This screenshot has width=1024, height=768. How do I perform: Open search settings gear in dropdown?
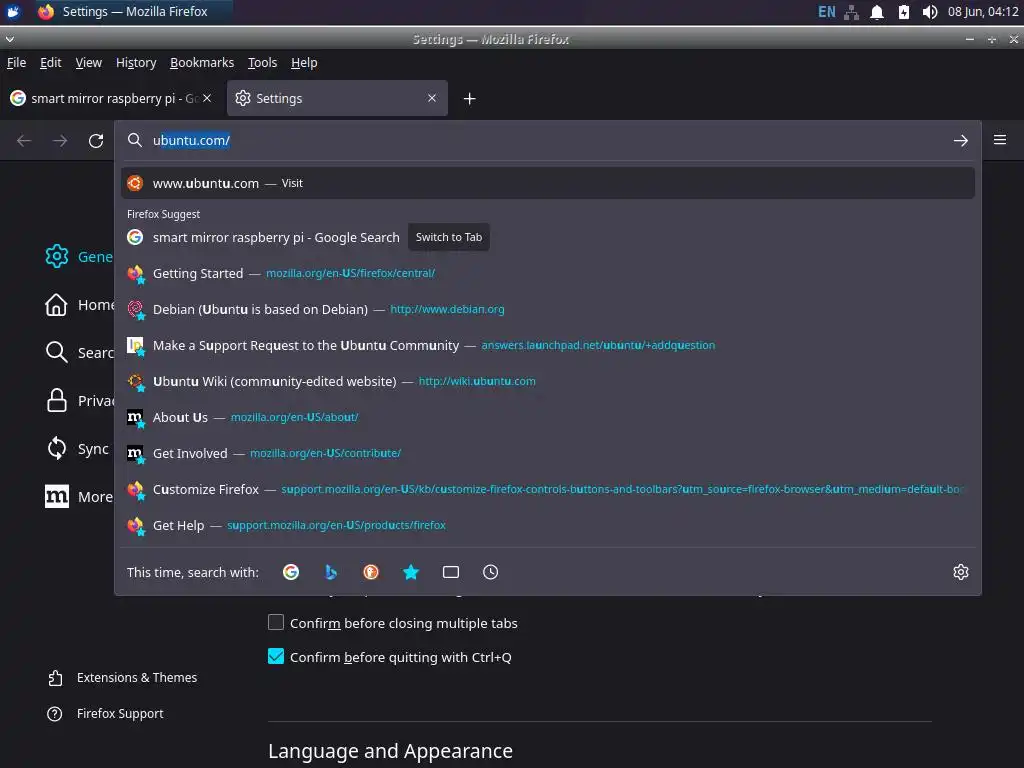tap(961, 572)
